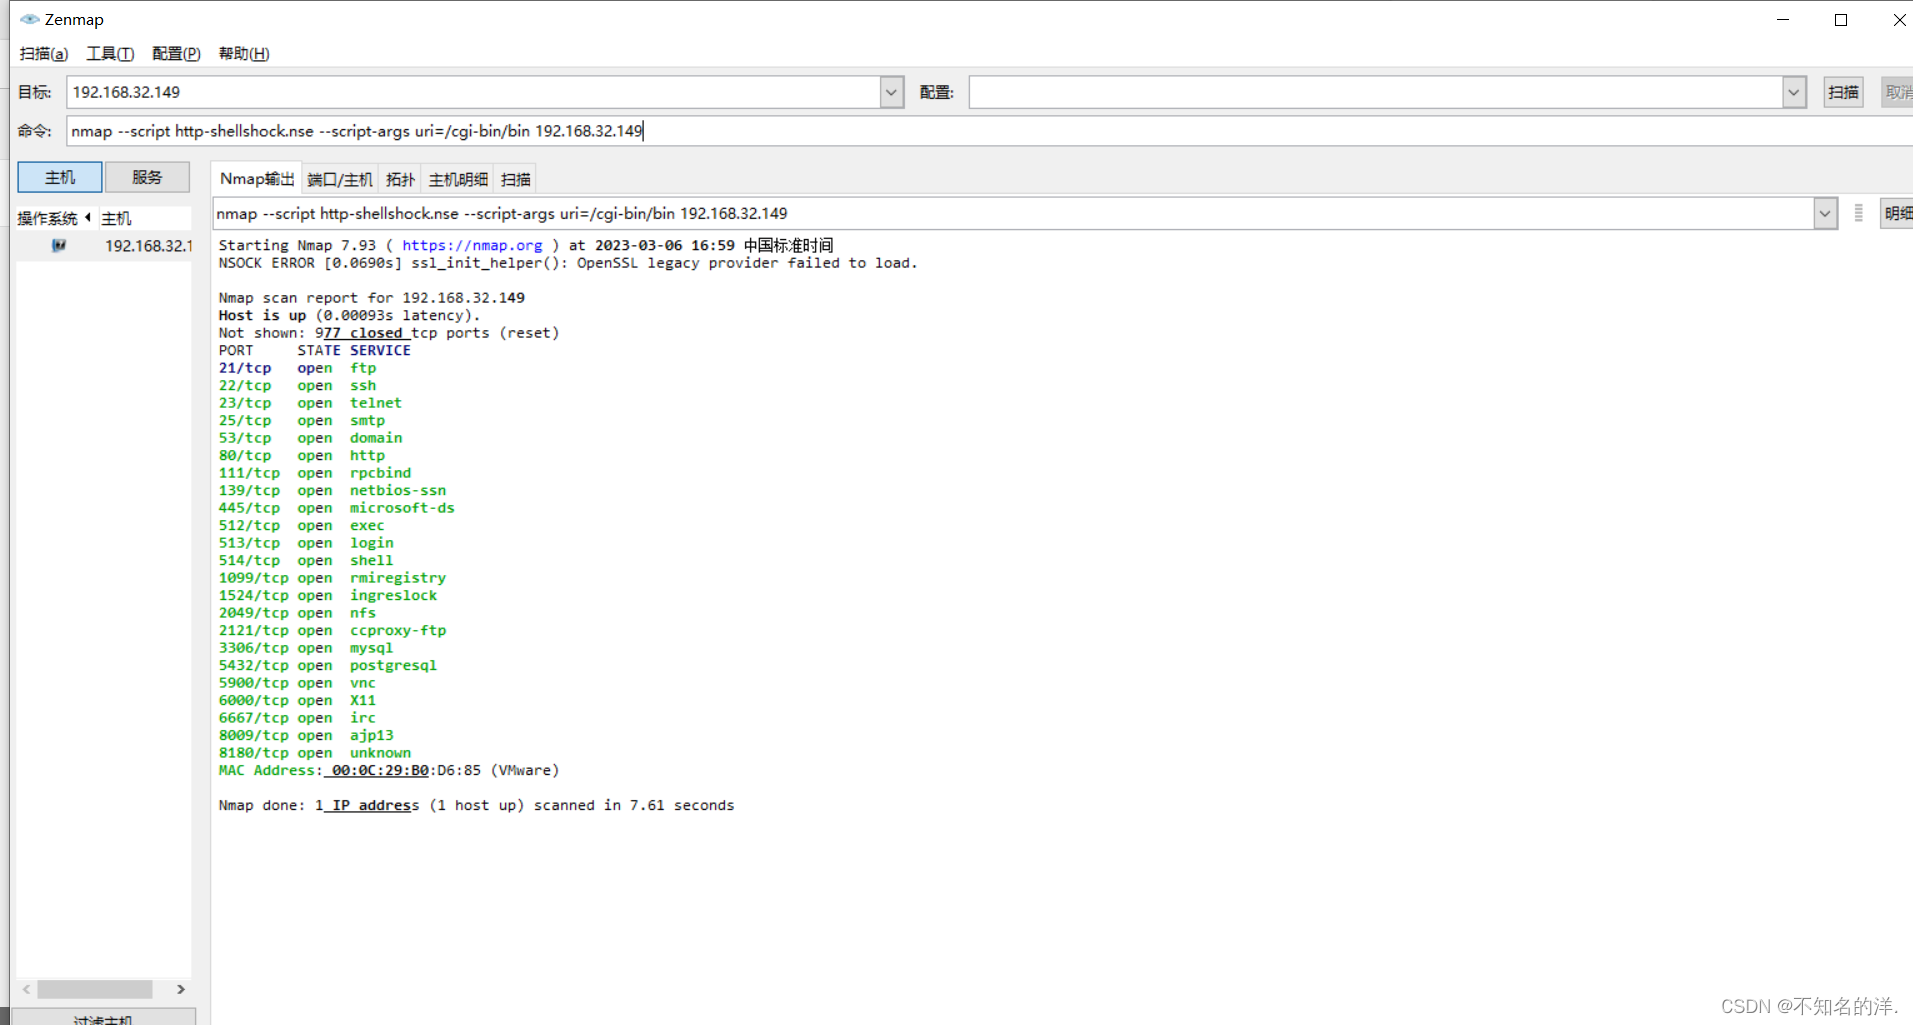Open the 工具(T) menu
The width and height of the screenshot is (1913, 1025).
click(110, 54)
